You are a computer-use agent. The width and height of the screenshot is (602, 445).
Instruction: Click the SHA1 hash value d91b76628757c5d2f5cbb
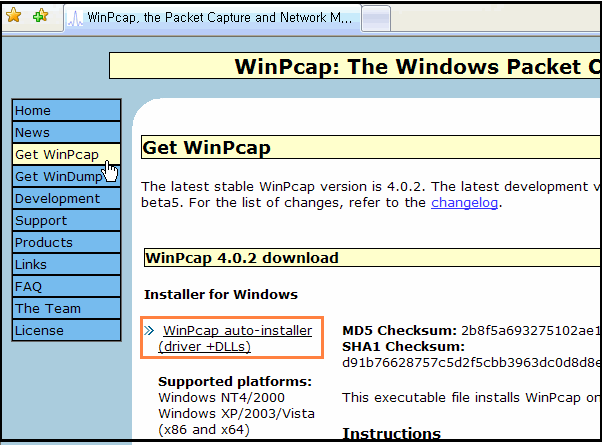coord(471,363)
